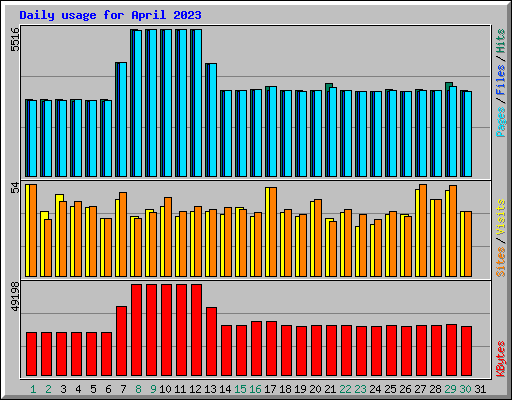
Task: Click day label 14 on the axis
Action: (225, 389)
